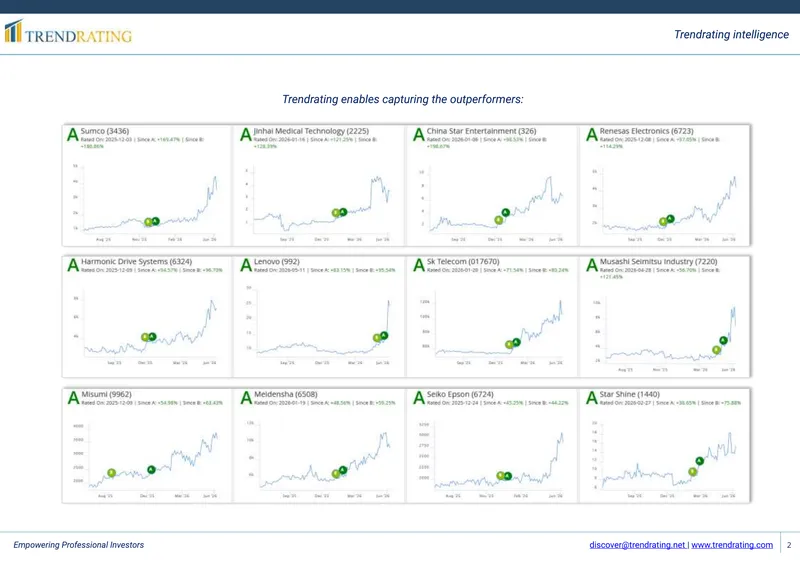This screenshot has width=800, height=566.
Task: Select the "Sumco (3436)" card title
Action: pos(105,131)
